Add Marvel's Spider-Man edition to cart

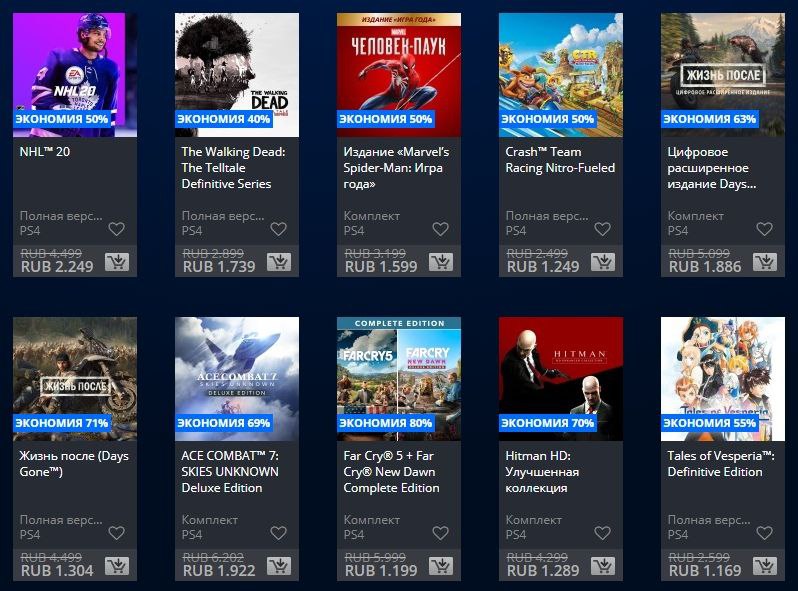pos(441,262)
